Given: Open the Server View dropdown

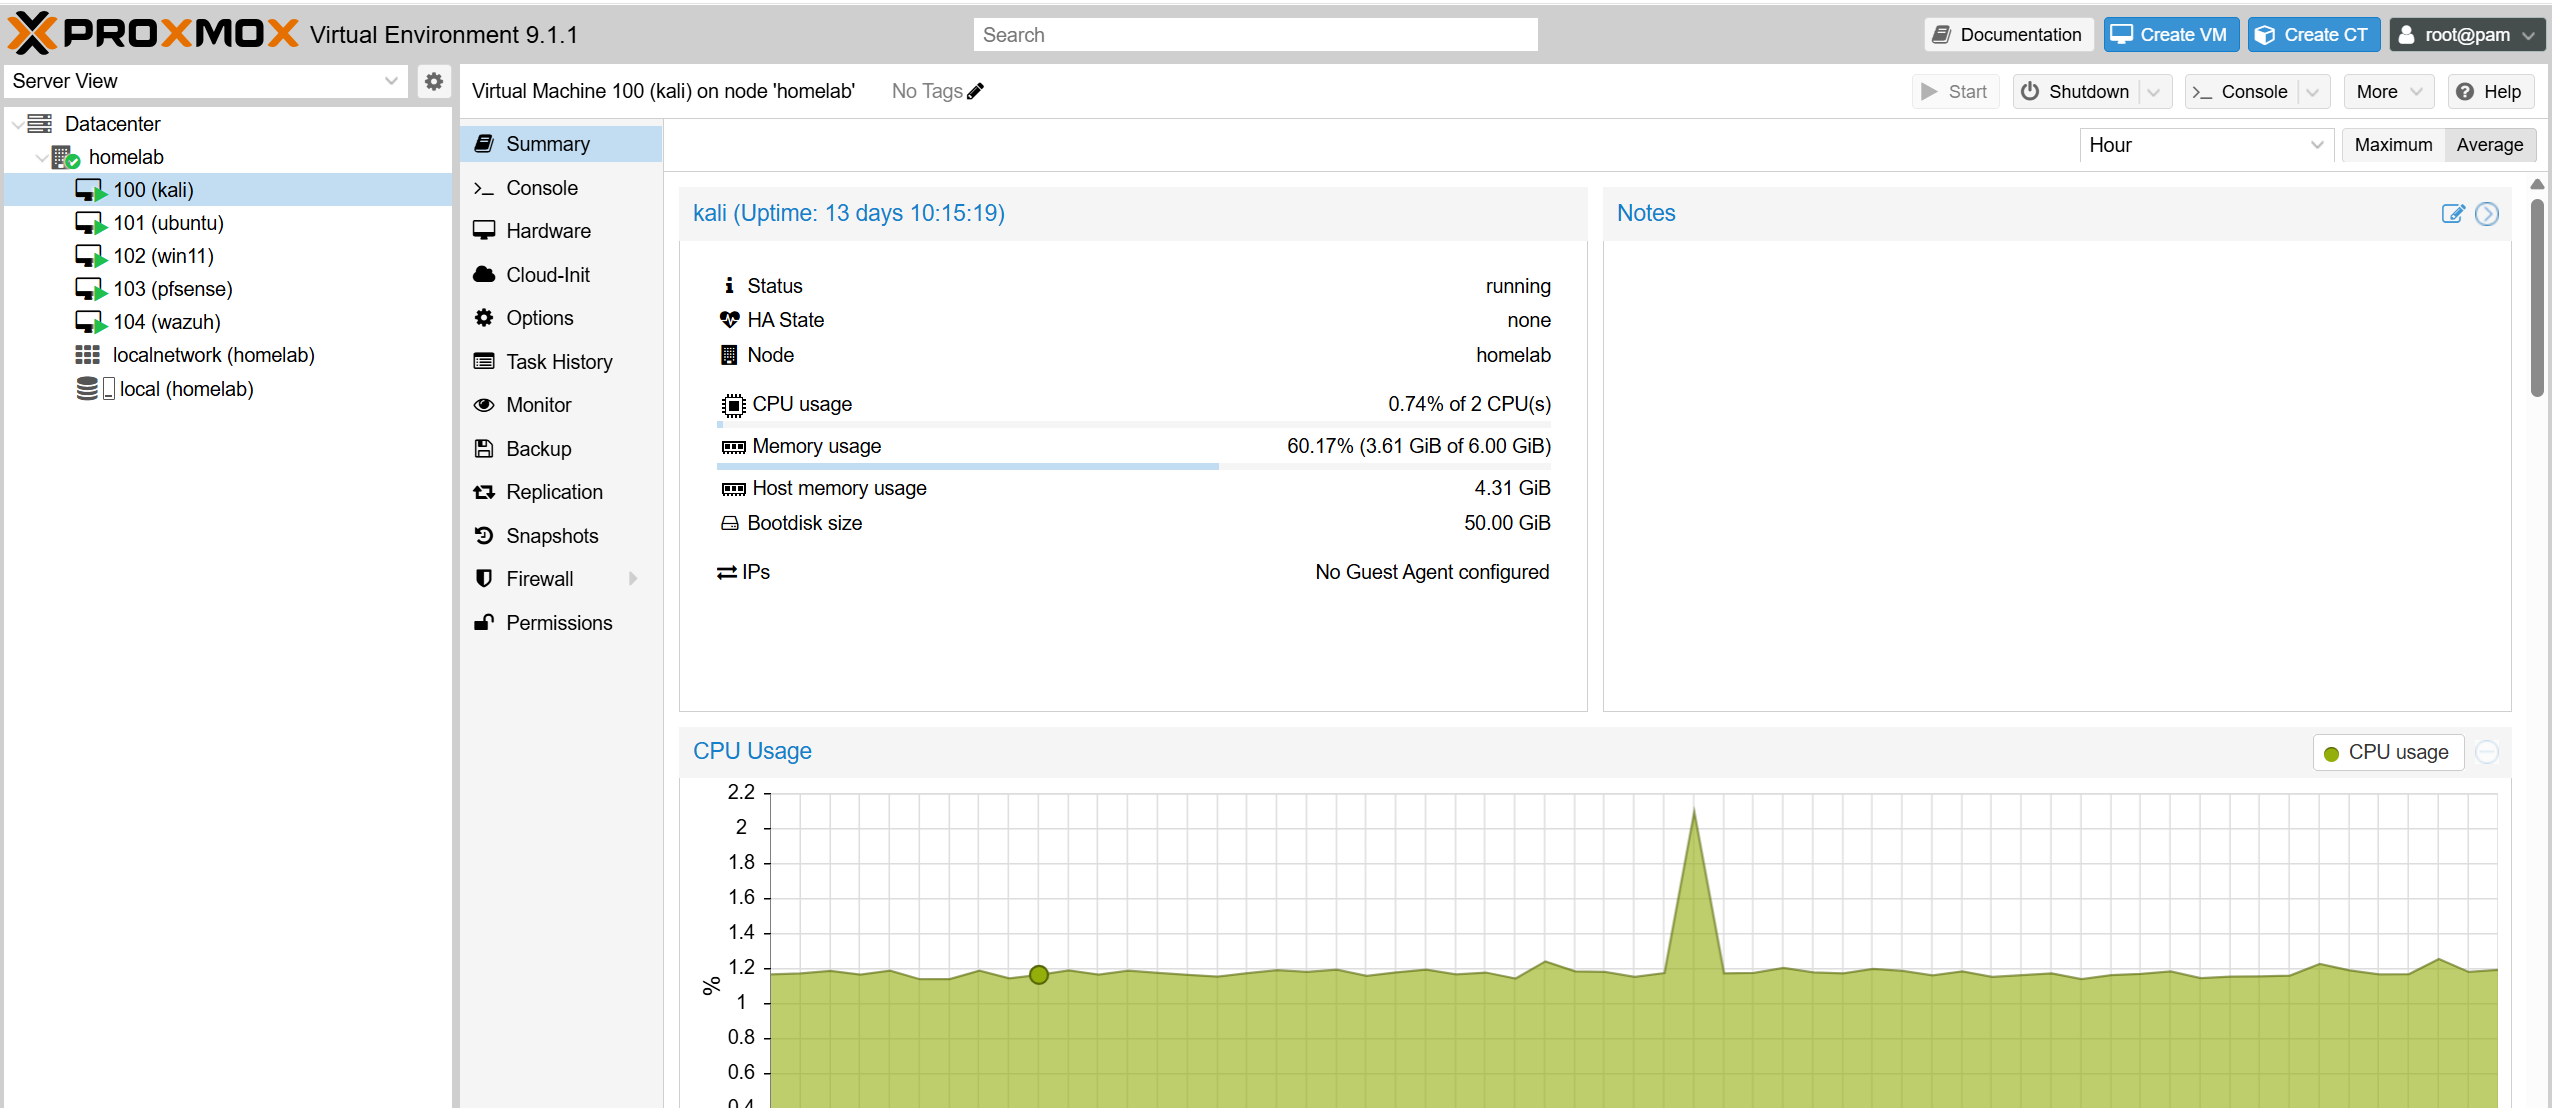Looking at the screenshot, I should click(x=391, y=81).
